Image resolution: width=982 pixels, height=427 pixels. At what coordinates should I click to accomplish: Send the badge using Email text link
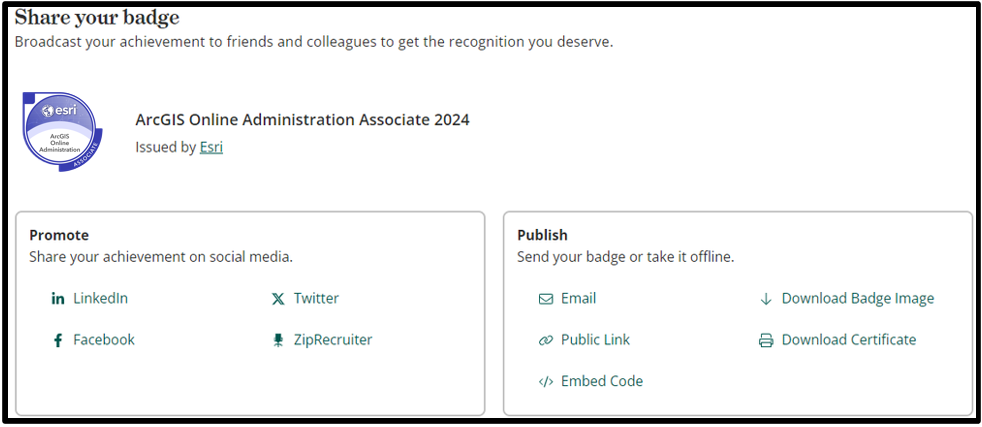tap(578, 298)
